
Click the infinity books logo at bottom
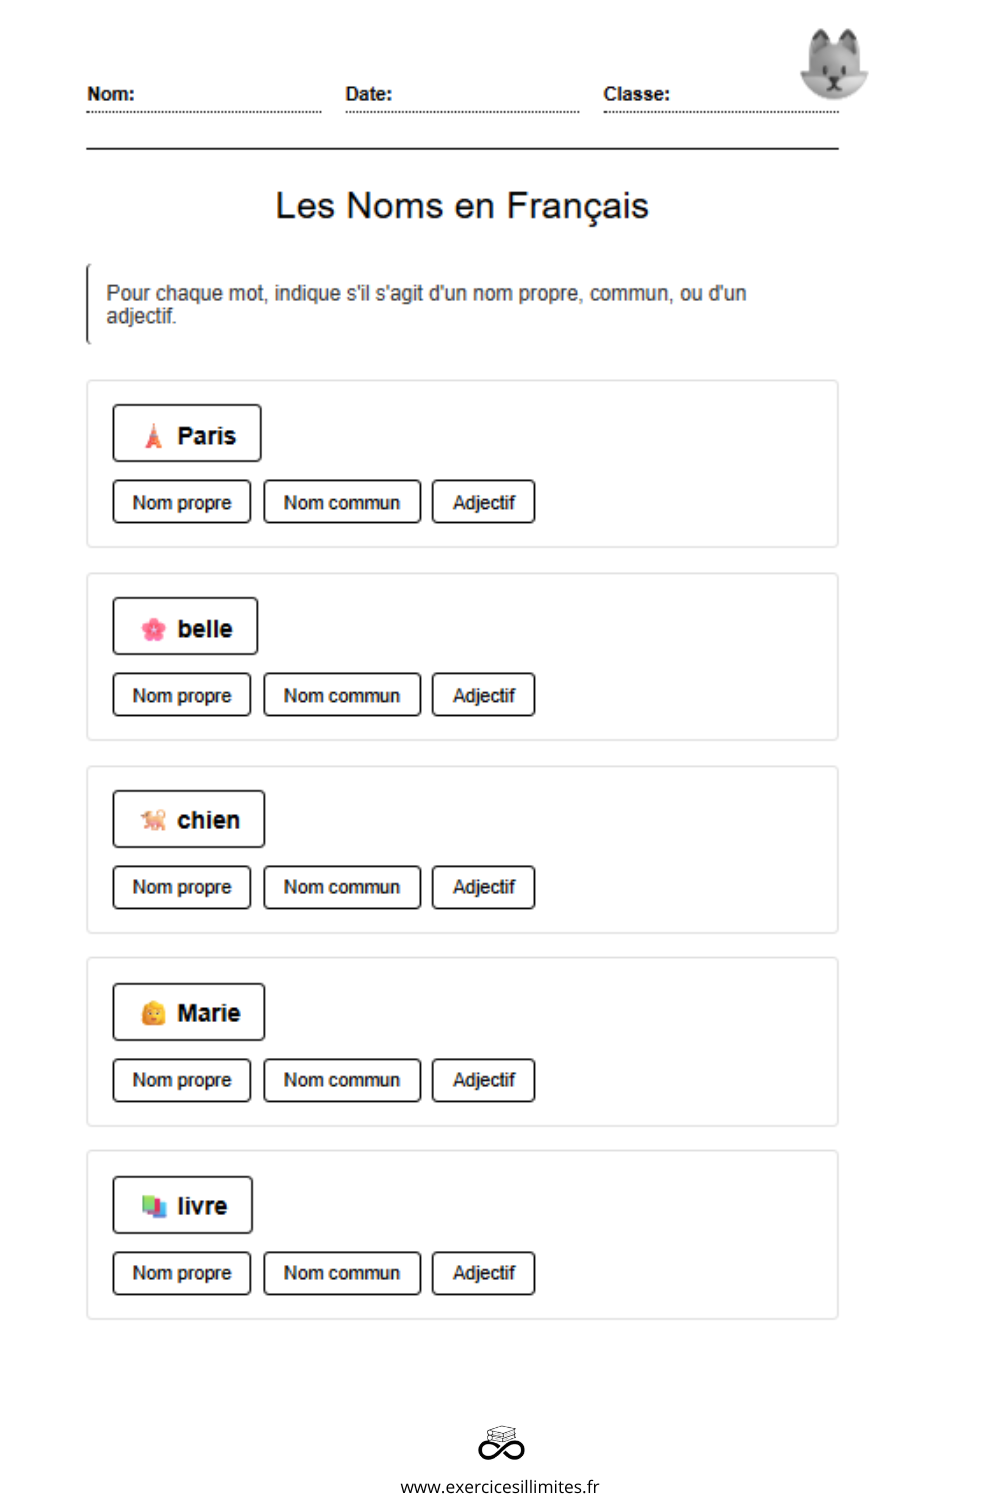click(x=501, y=1443)
